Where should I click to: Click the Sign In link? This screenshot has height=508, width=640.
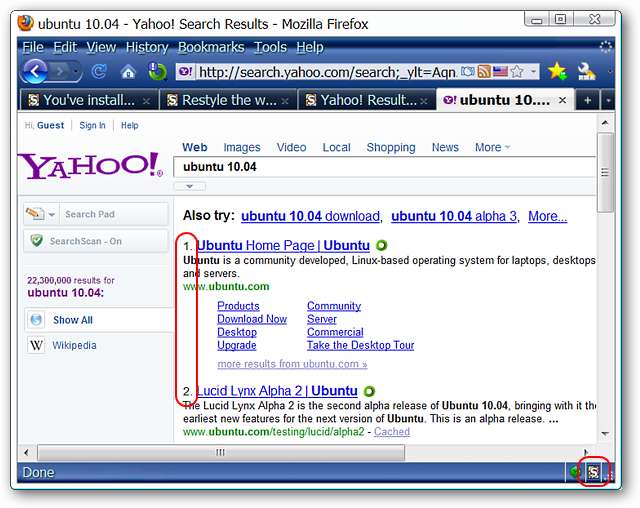[92, 125]
